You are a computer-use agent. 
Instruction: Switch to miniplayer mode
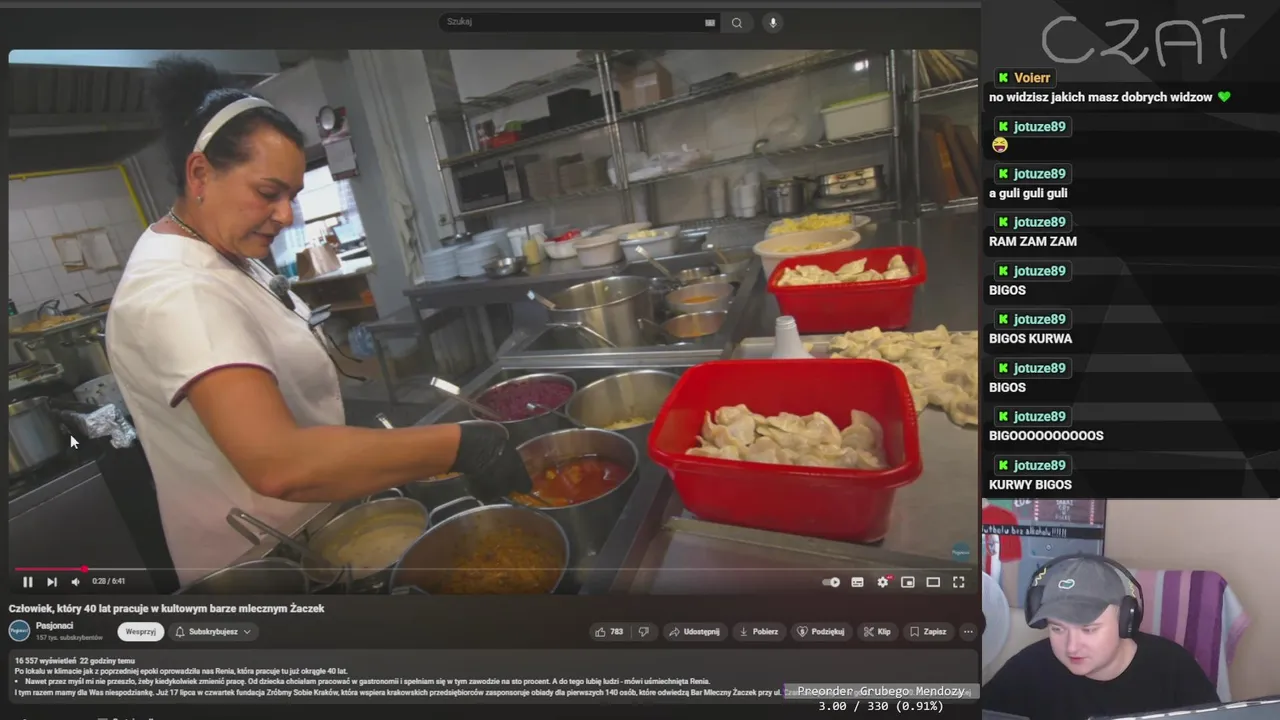[908, 582]
